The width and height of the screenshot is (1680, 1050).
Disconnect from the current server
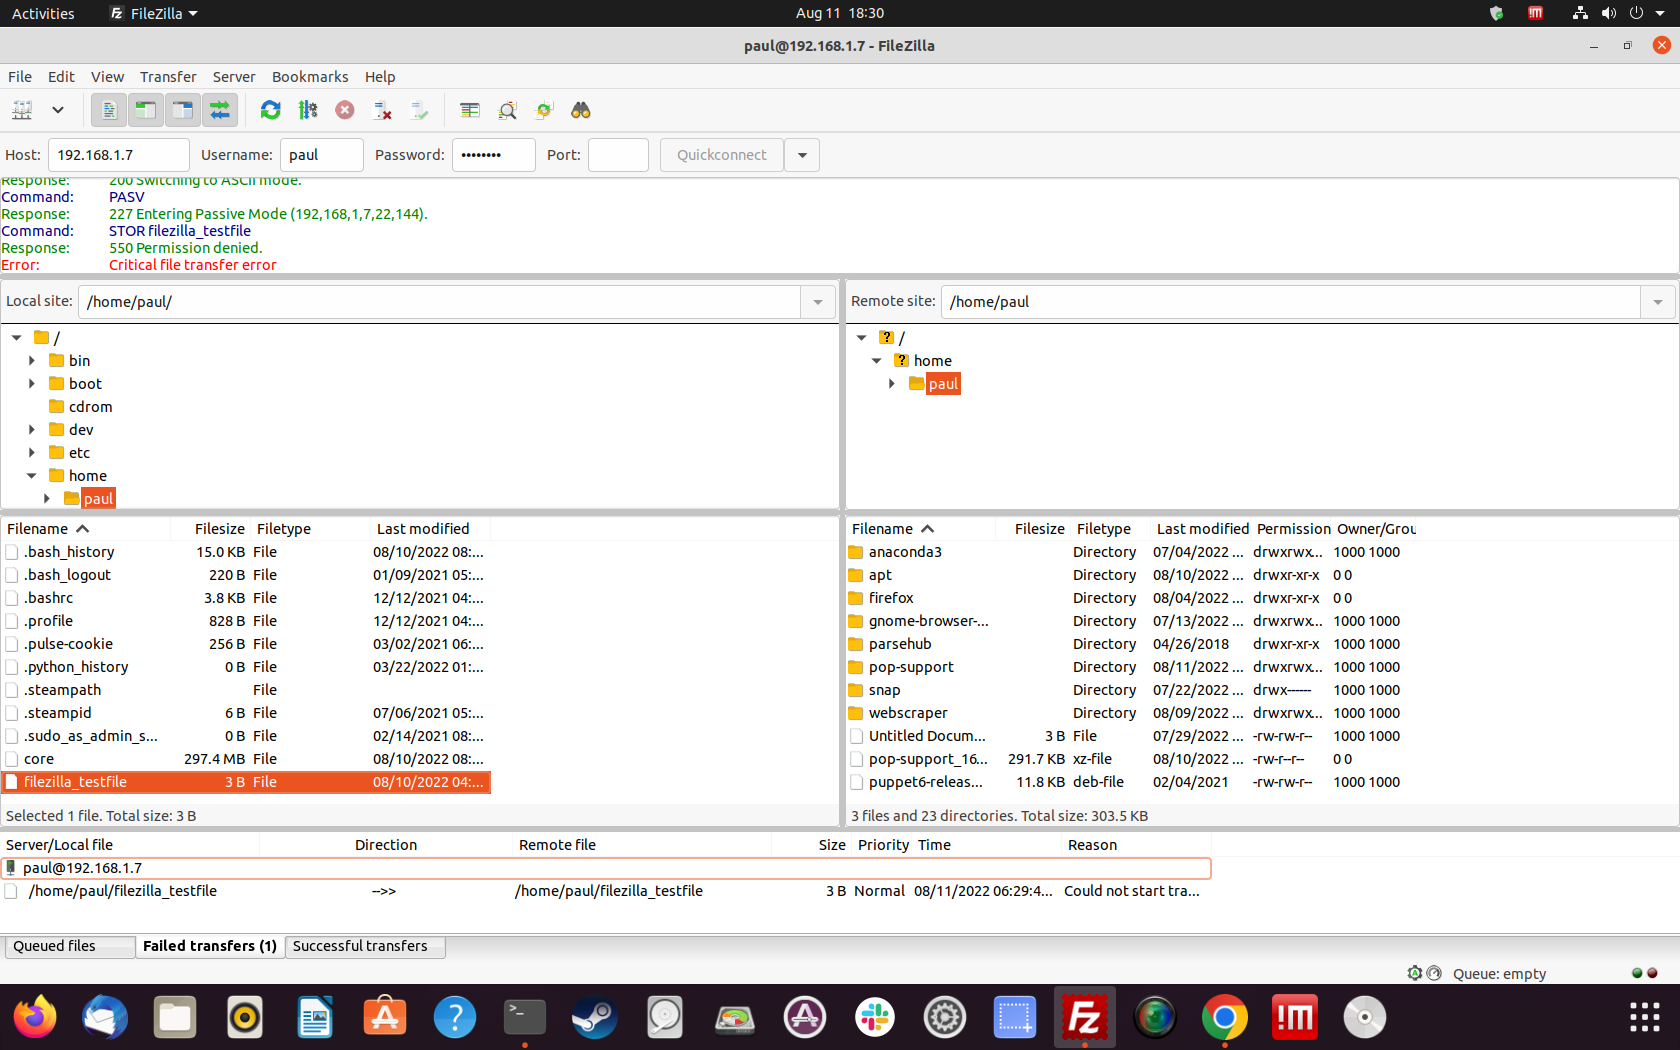tap(382, 110)
